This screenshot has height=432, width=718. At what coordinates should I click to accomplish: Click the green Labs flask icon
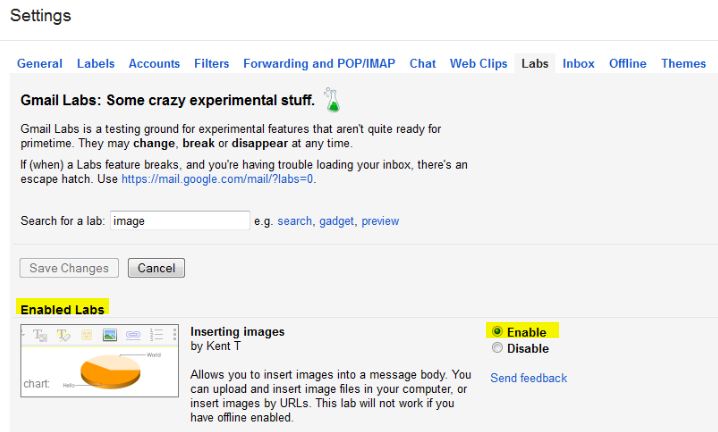(332, 99)
